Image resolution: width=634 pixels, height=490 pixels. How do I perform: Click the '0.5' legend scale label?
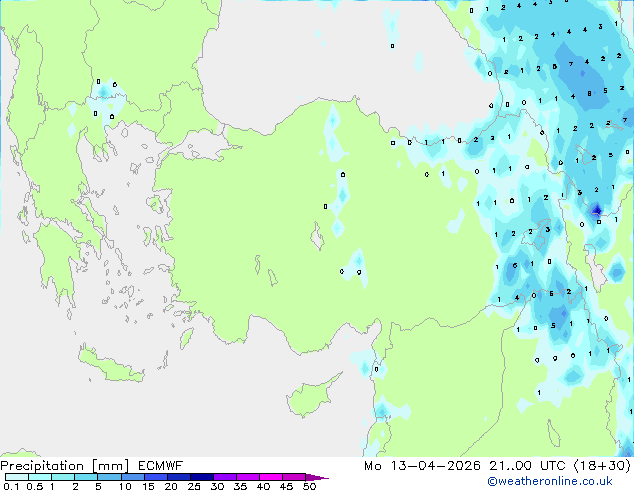point(34,486)
